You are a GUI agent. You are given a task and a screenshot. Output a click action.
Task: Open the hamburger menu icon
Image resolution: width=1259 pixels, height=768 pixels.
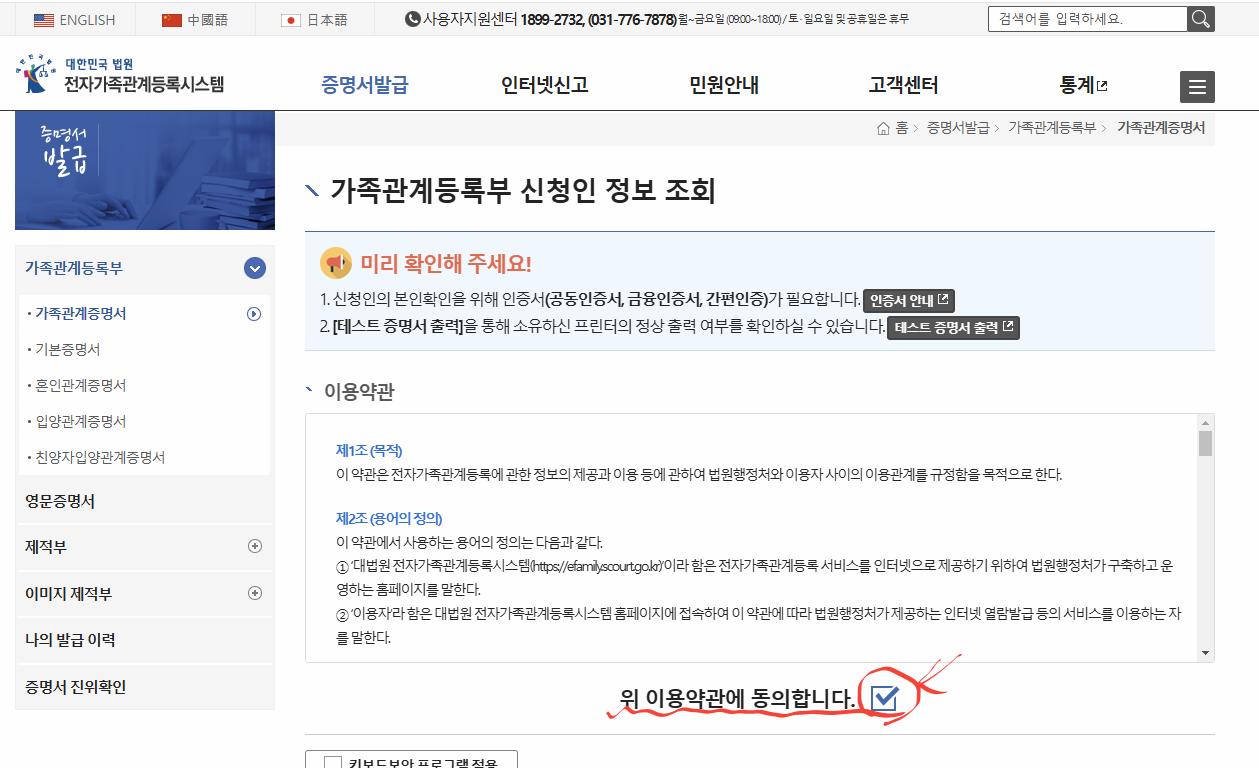(1197, 87)
